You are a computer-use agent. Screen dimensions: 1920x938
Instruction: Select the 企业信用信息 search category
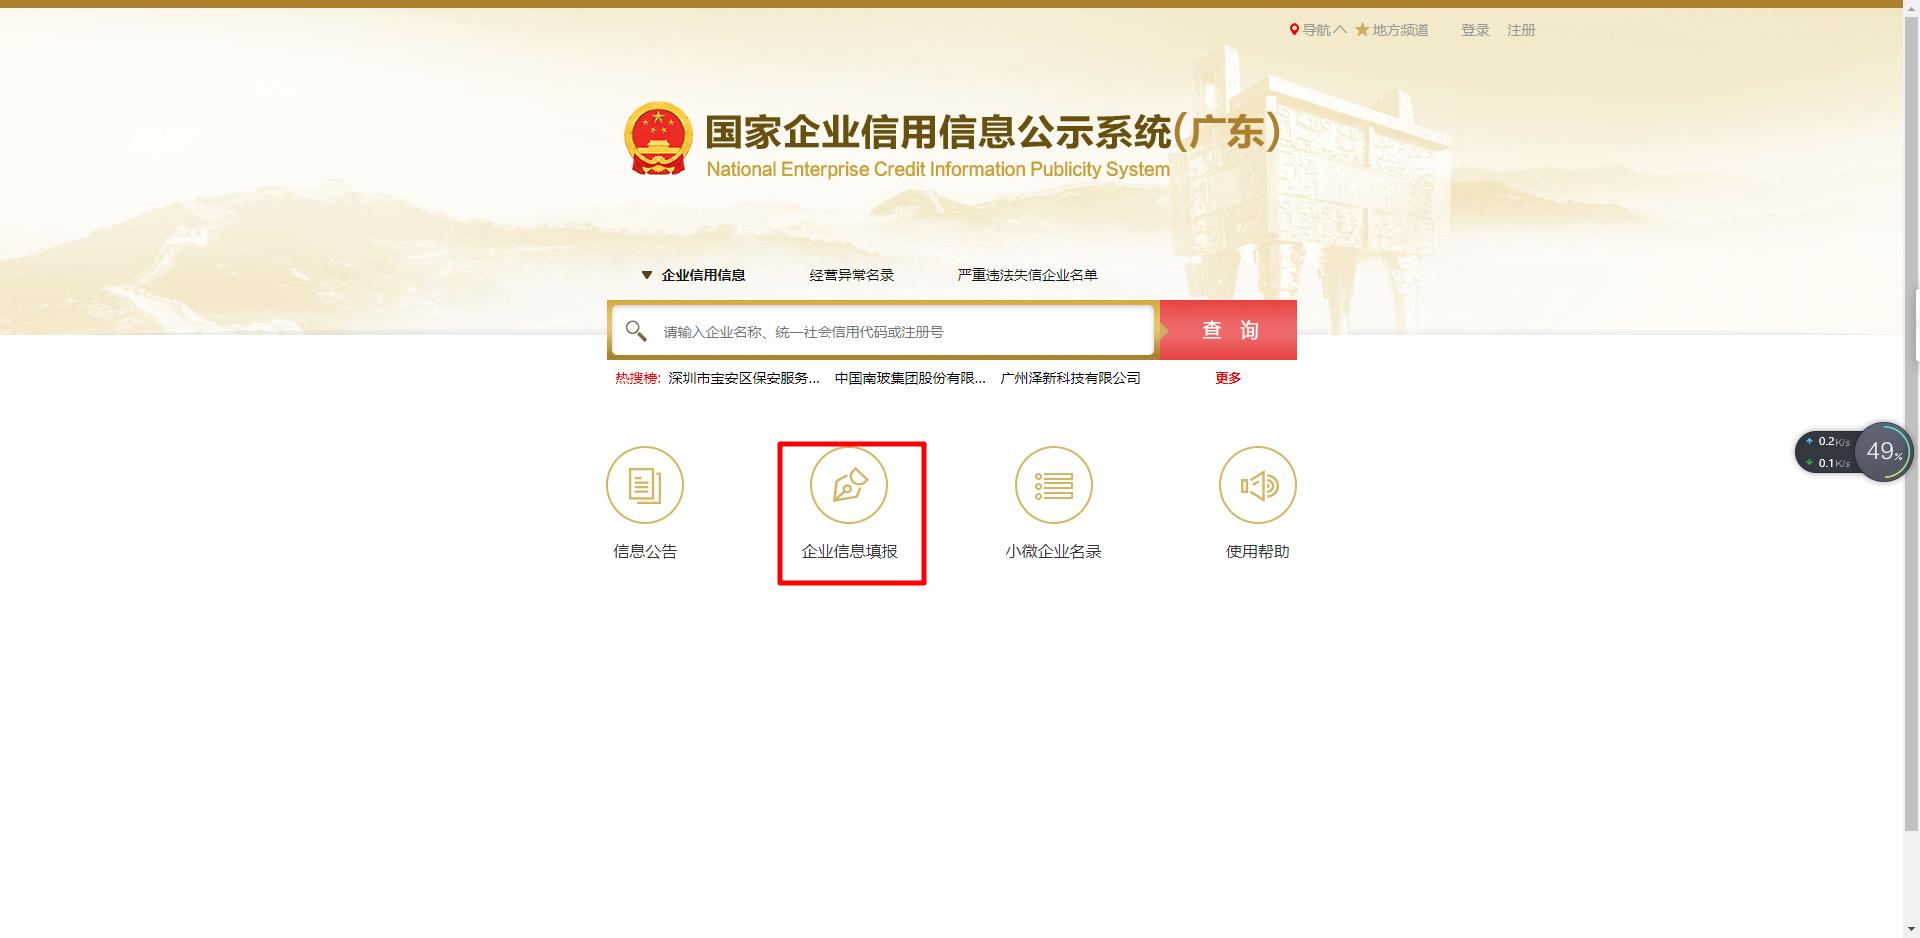tap(703, 275)
